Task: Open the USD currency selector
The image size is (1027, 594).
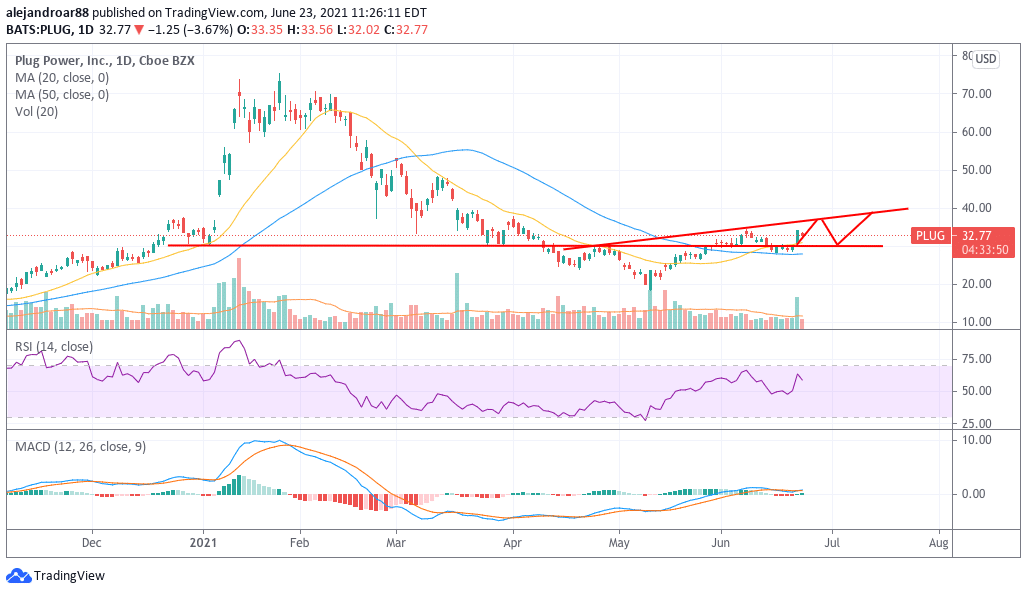Action: [x=985, y=59]
